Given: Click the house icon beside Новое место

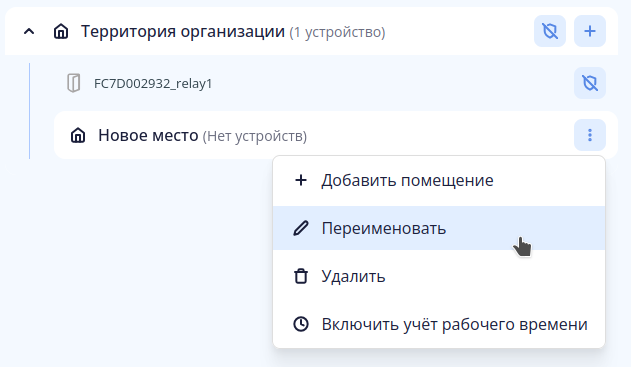Looking at the screenshot, I should [x=78, y=135].
